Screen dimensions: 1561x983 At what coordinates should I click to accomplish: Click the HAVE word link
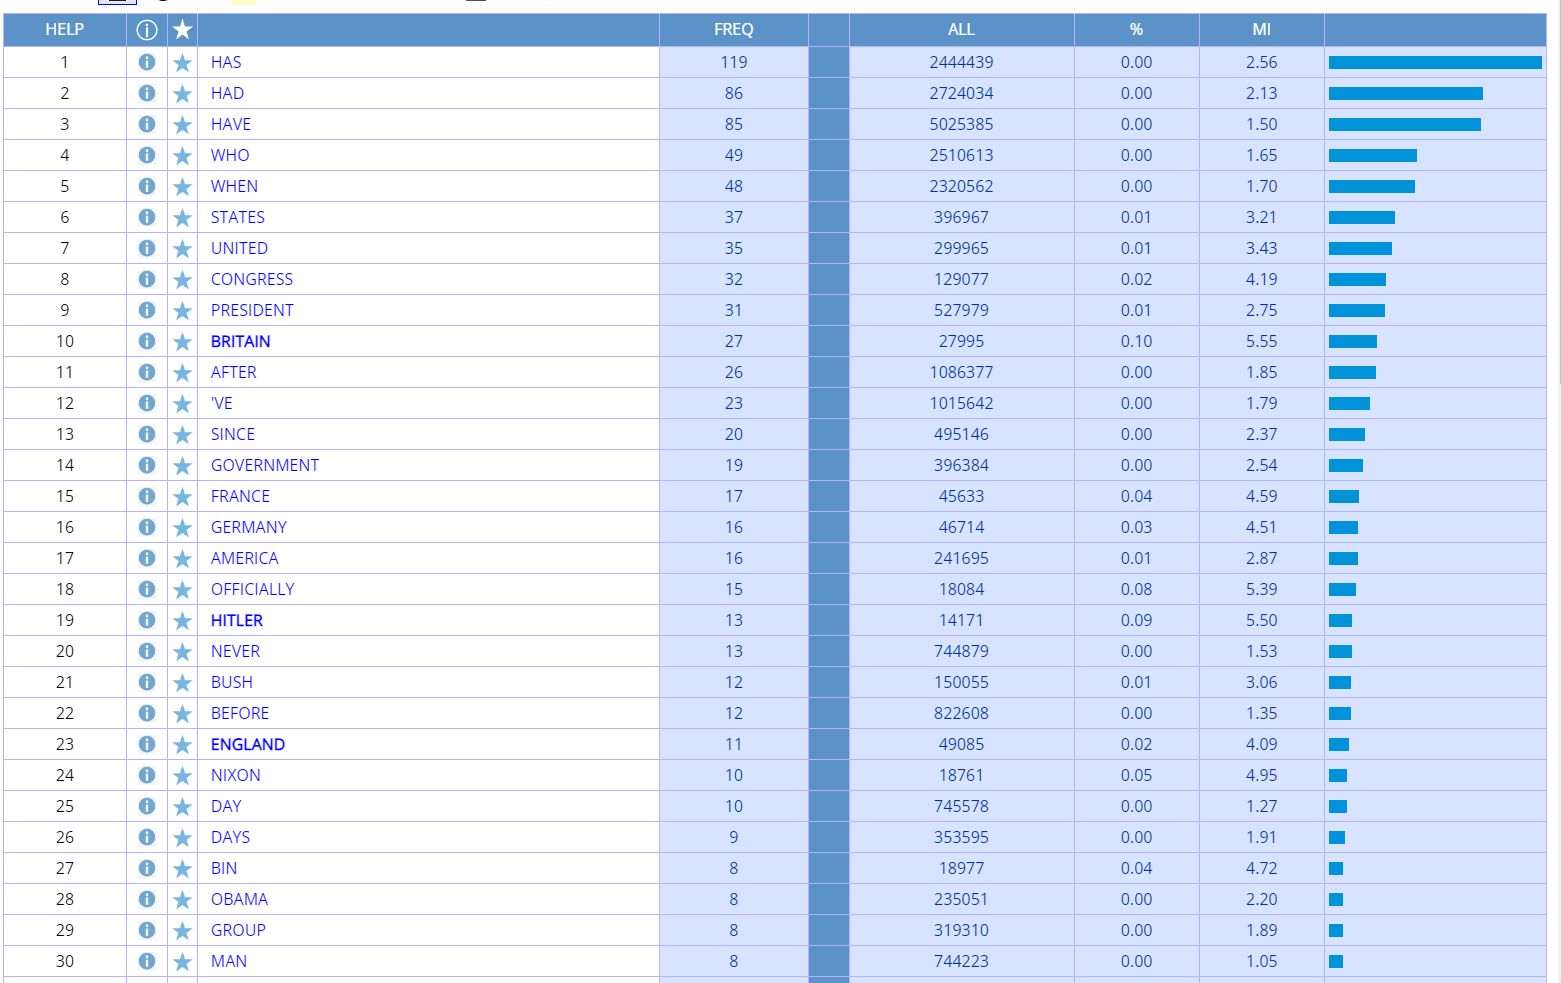click(231, 124)
